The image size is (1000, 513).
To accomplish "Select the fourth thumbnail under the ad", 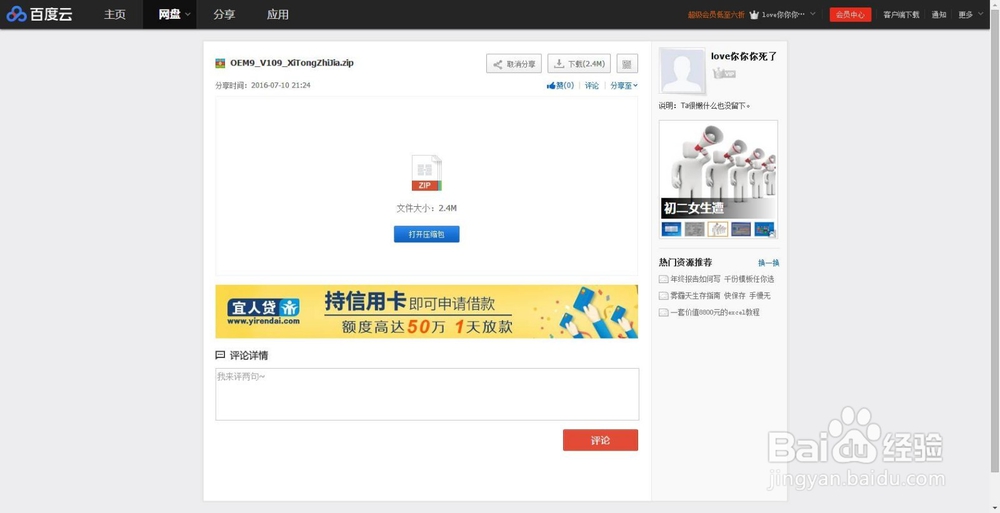I will pyautogui.click(x=741, y=229).
